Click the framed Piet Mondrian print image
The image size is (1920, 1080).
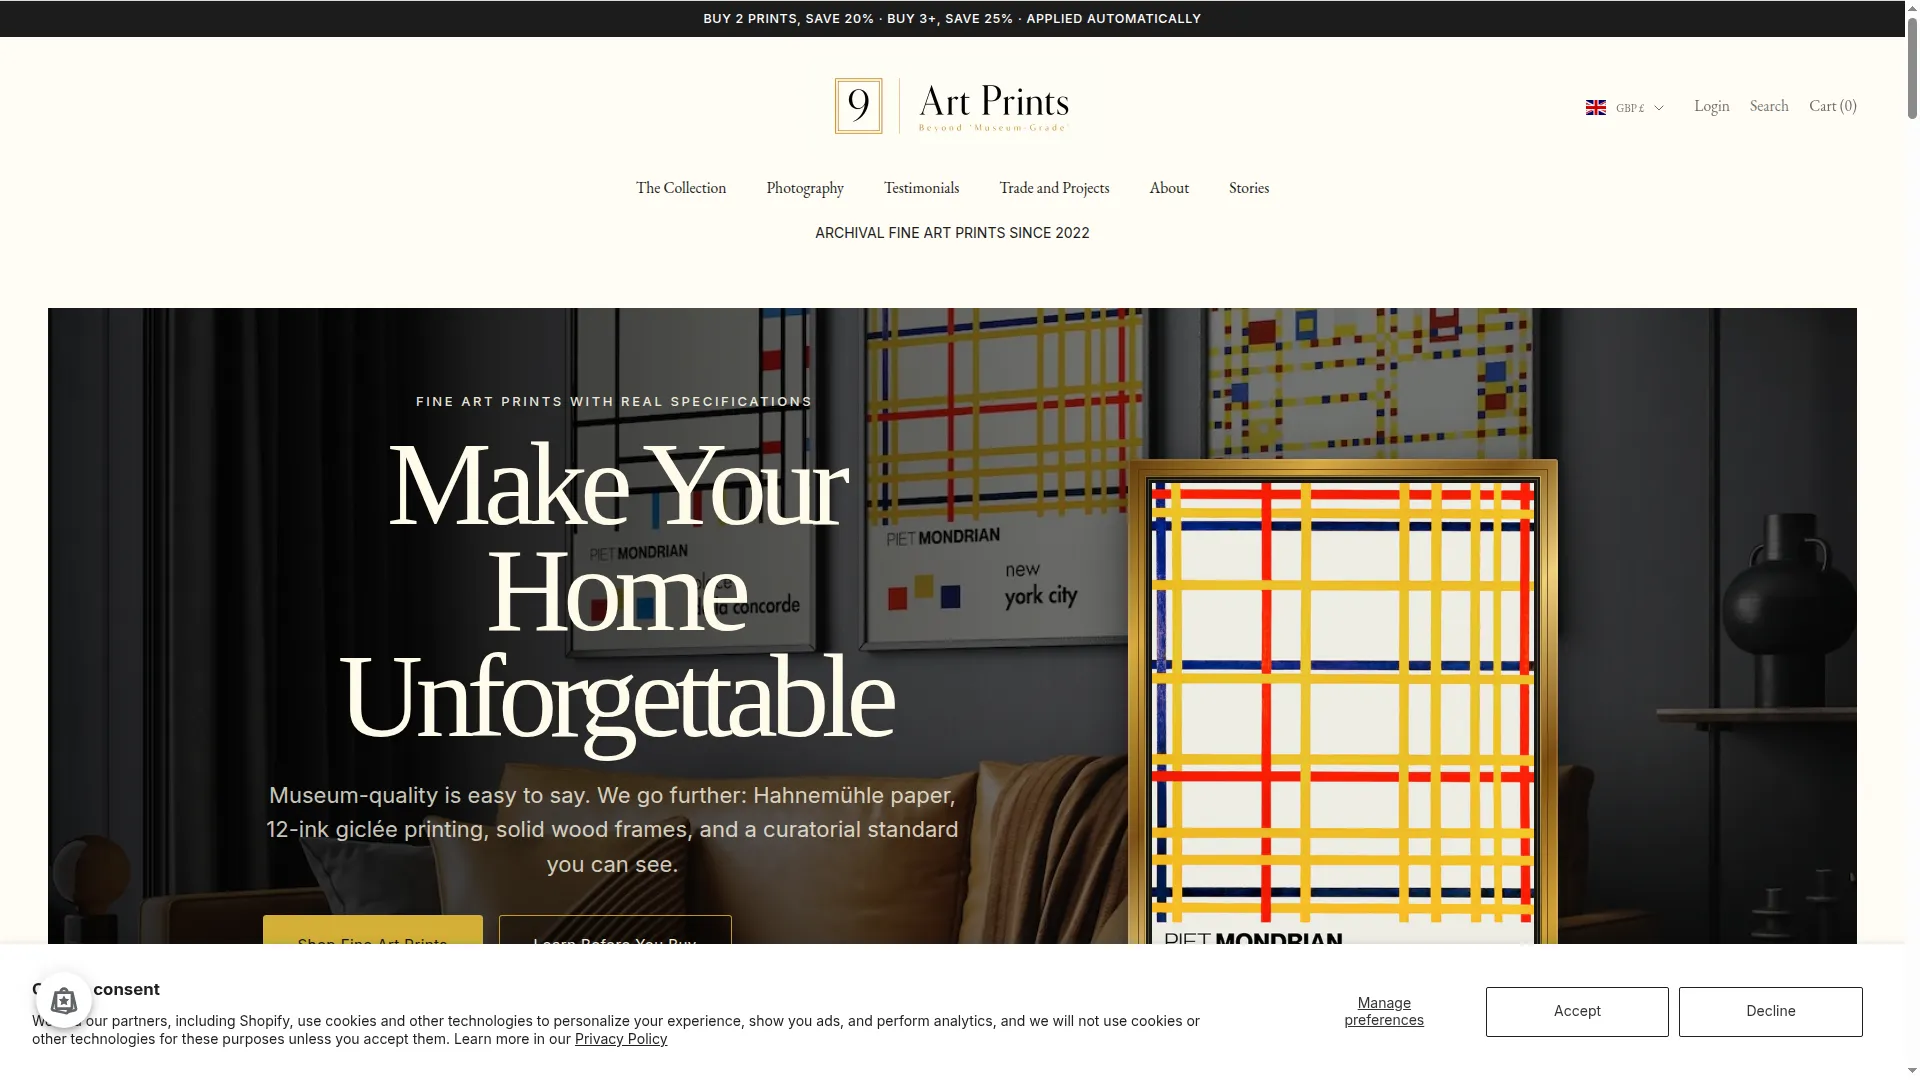point(1343,702)
